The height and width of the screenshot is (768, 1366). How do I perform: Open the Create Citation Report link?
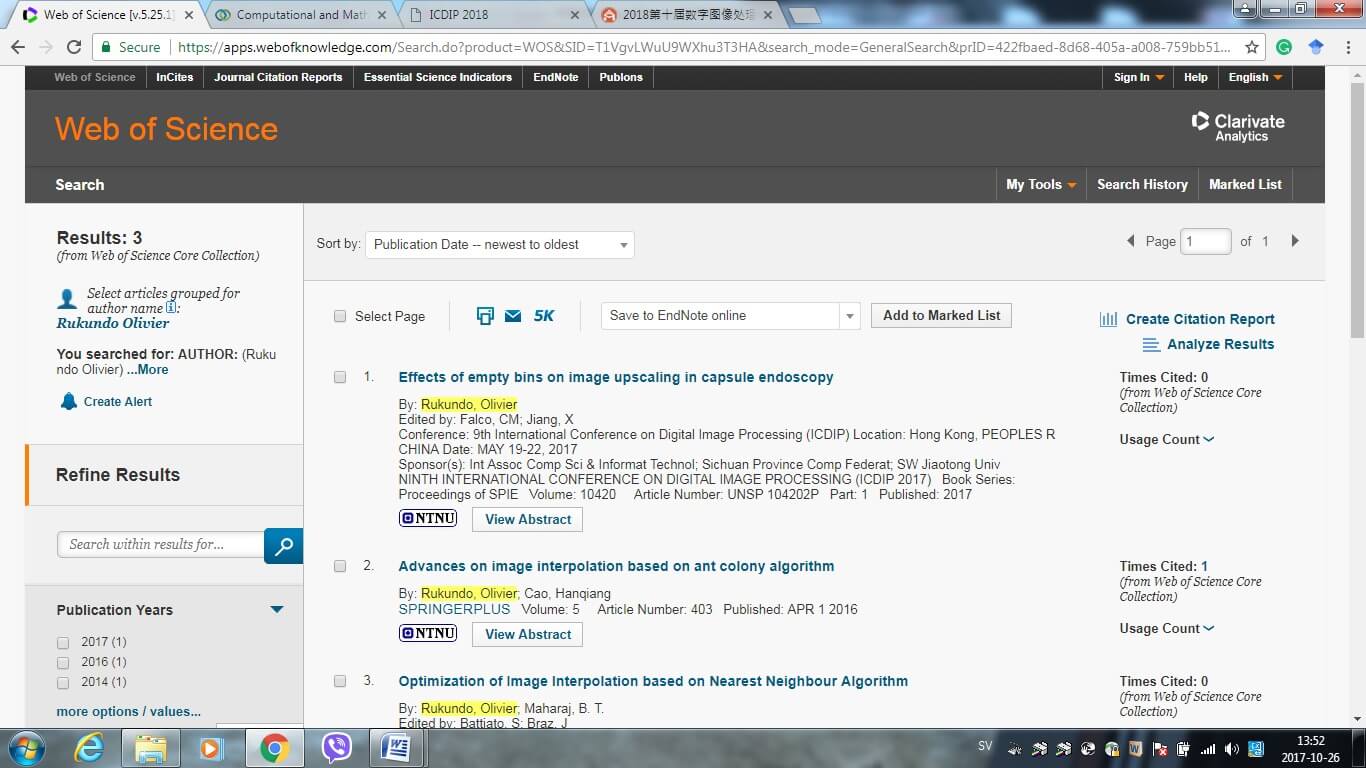1199,319
